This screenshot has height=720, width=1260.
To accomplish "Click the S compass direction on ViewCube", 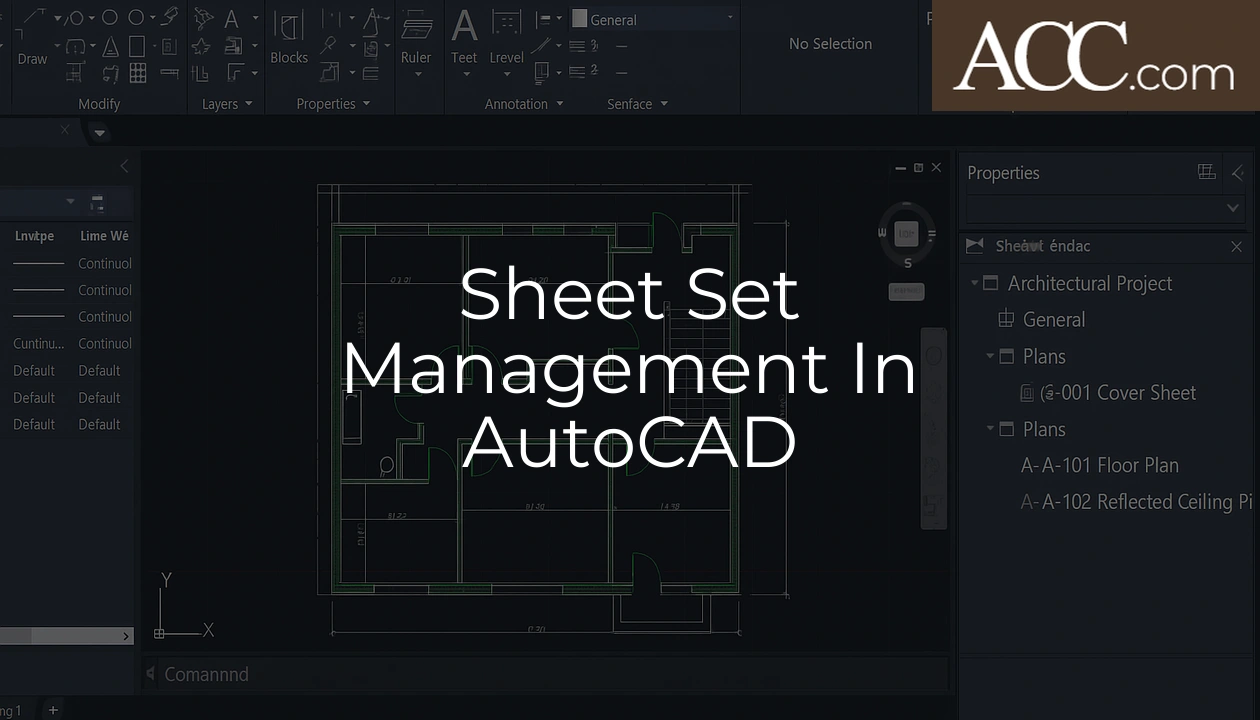I will pos(908,263).
